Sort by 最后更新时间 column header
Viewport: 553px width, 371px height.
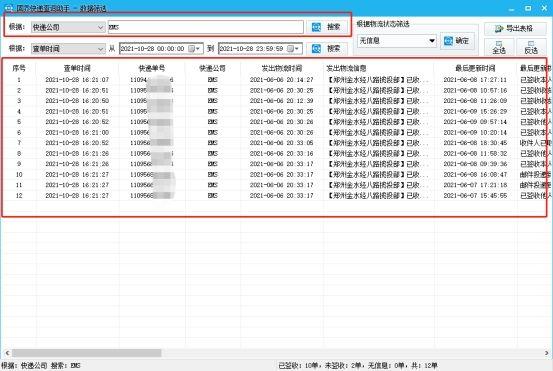coord(475,68)
